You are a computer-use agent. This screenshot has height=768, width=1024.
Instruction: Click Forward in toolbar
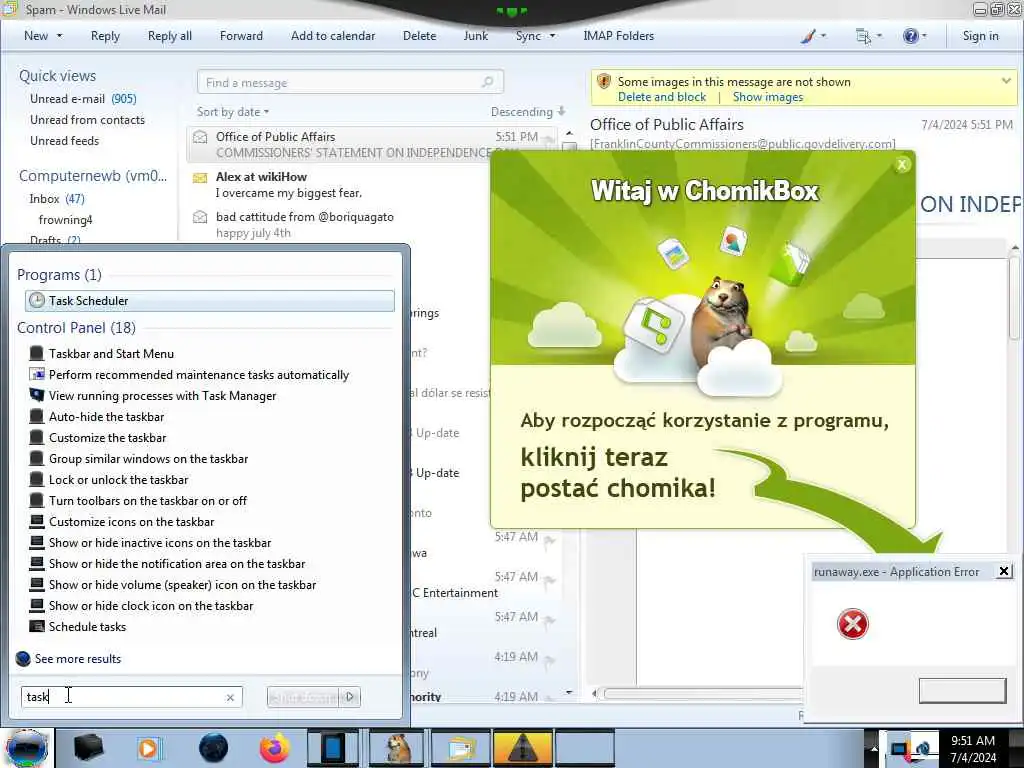tap(241, 36)
